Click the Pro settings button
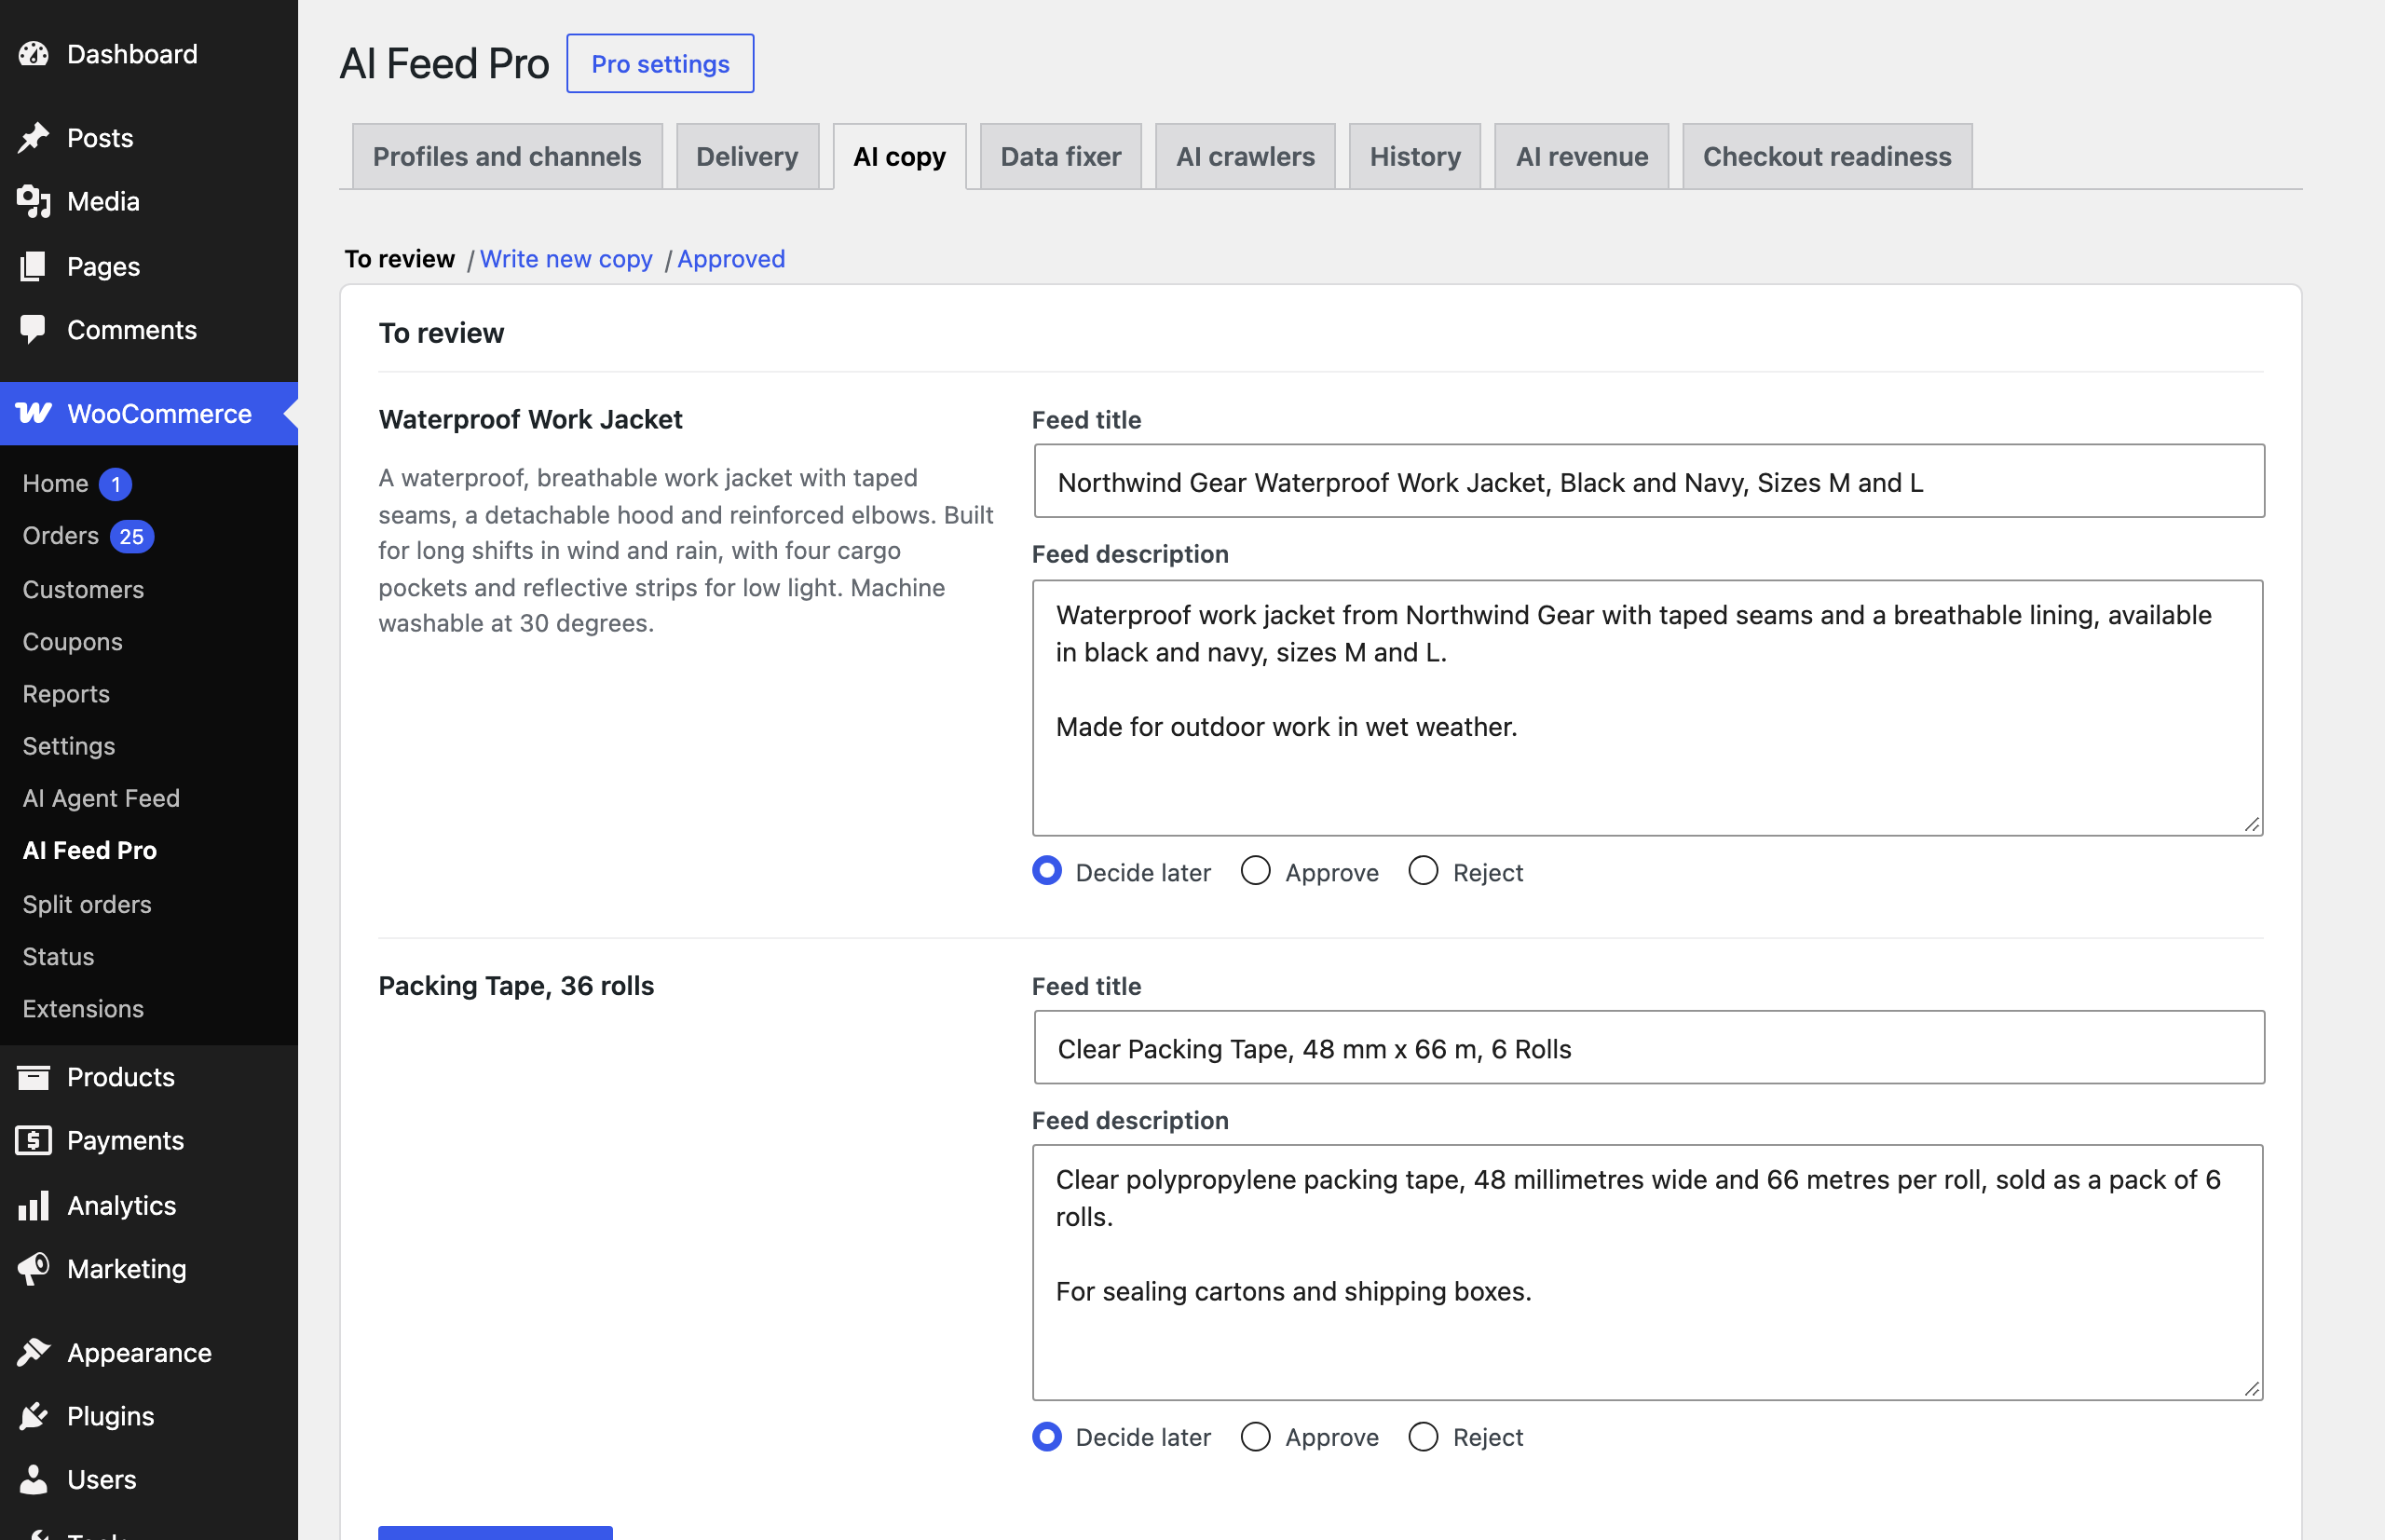This screenshot has height=1540, width=2385. [x=660, y=64]
